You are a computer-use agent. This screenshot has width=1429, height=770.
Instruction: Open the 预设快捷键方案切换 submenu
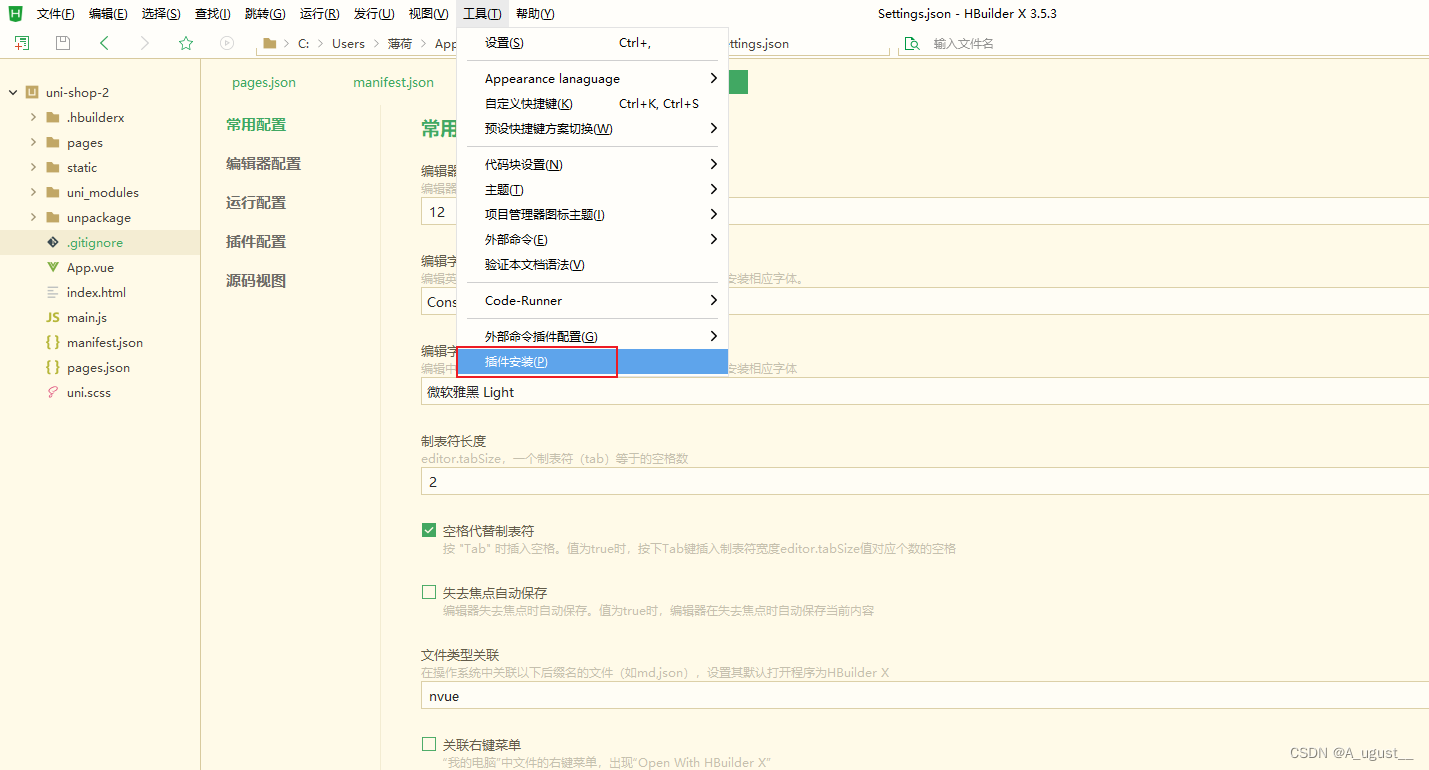click(x=592, y=128)
